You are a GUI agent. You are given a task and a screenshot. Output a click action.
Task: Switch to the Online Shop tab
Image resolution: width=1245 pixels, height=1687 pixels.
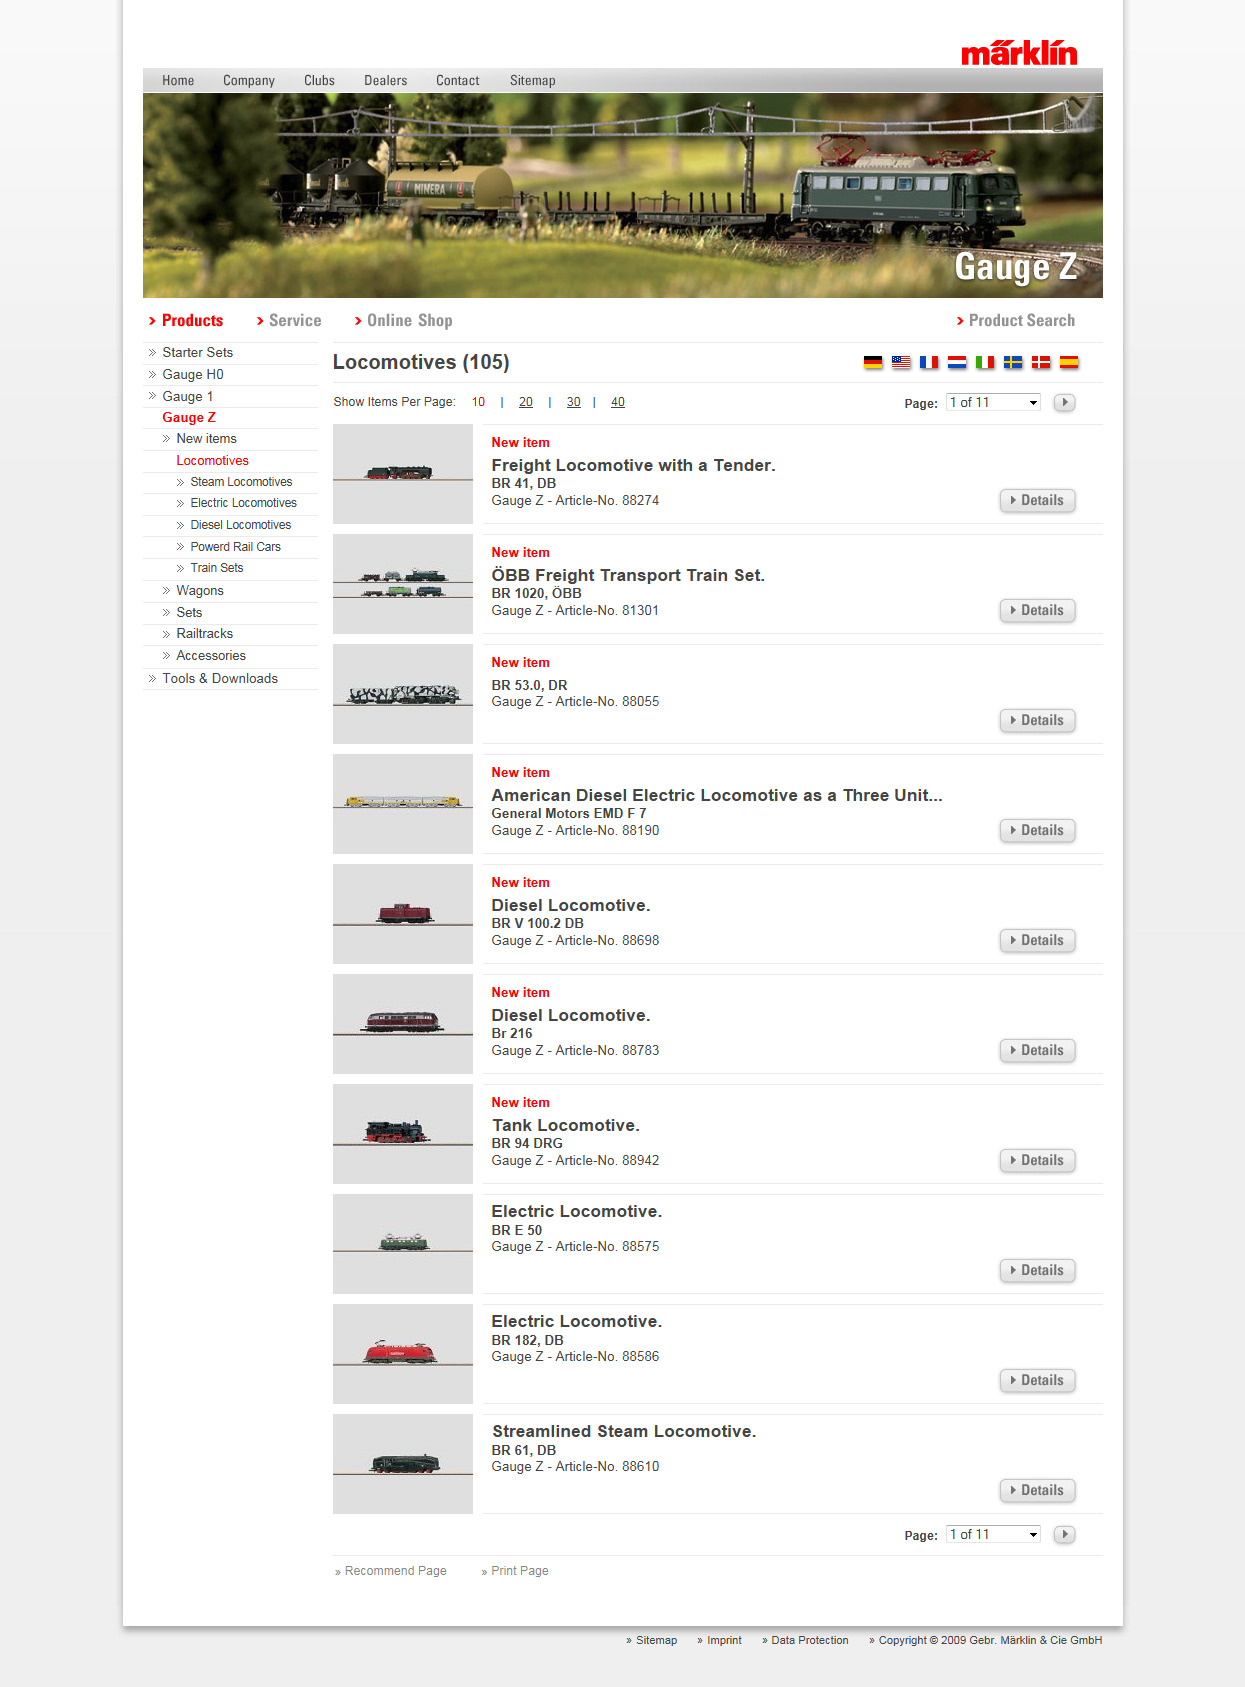tap(409, 321)
